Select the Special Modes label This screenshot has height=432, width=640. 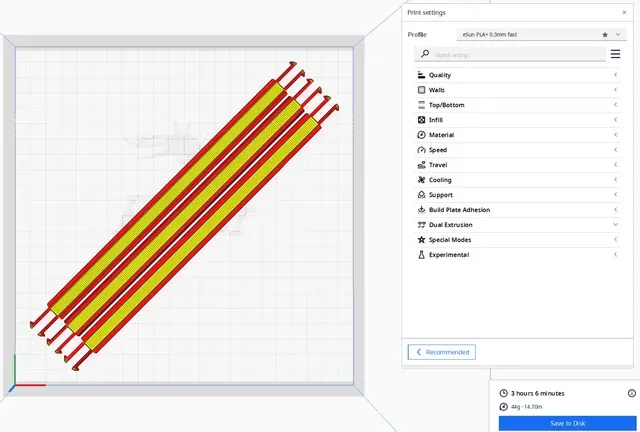pyautogui.click(x=450, y=240)
